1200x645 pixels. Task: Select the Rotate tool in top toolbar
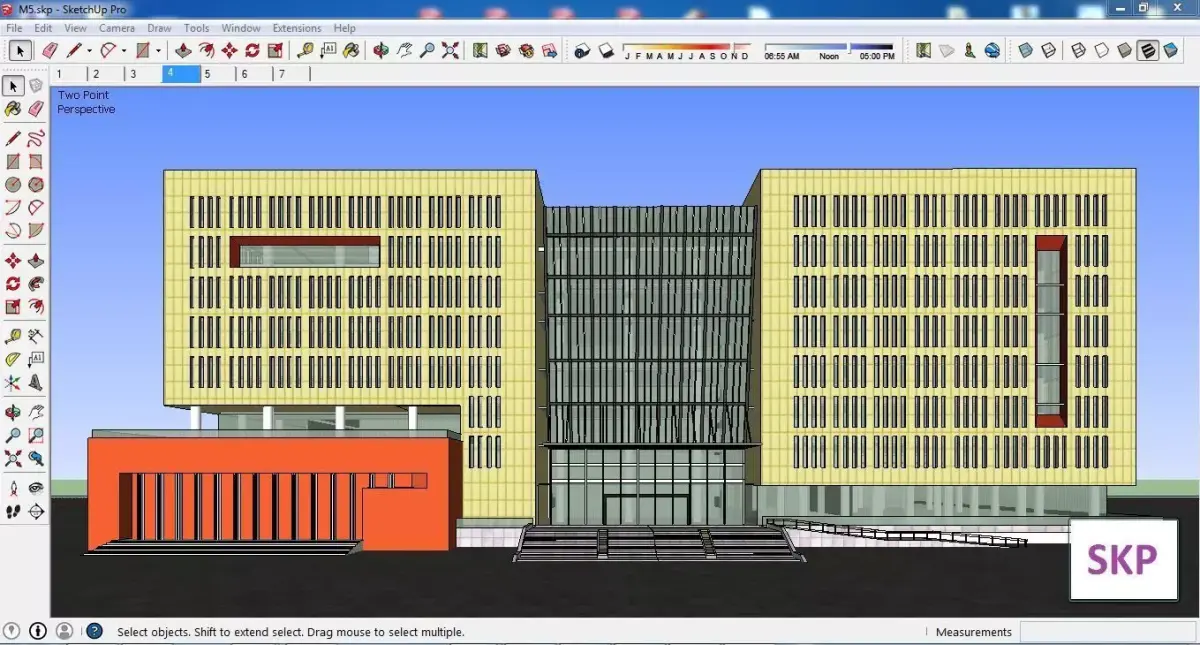pos(252,50)
